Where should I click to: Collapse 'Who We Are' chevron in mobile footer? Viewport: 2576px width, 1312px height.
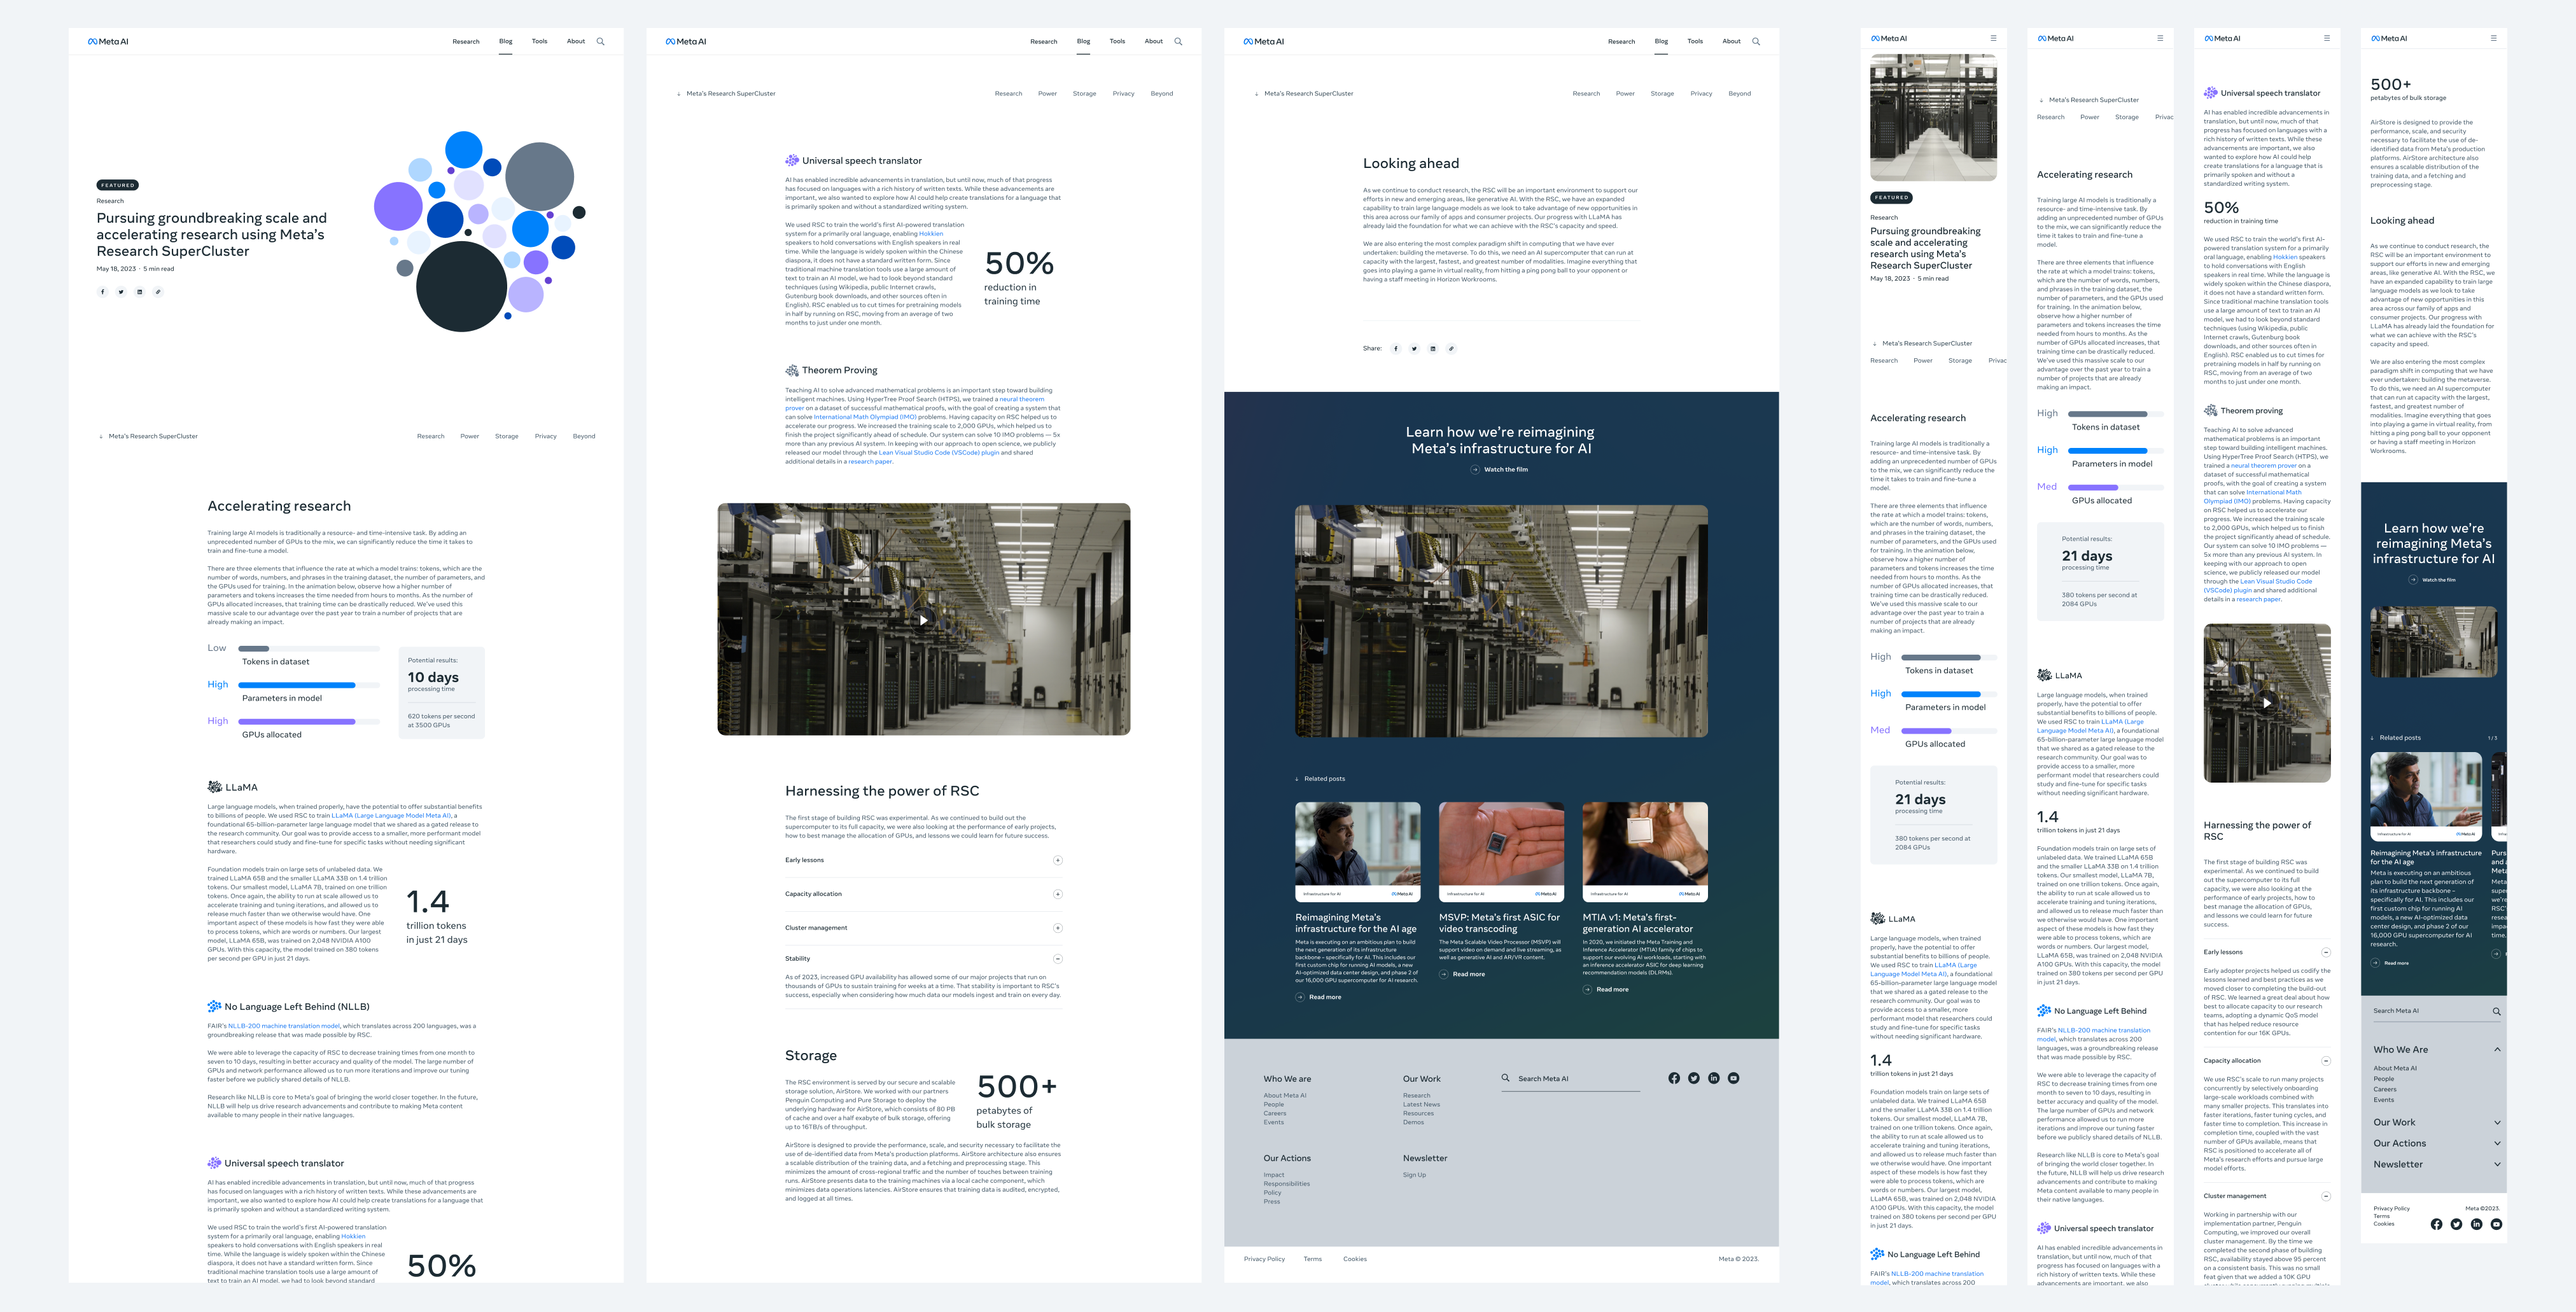click(2497, 1049)
